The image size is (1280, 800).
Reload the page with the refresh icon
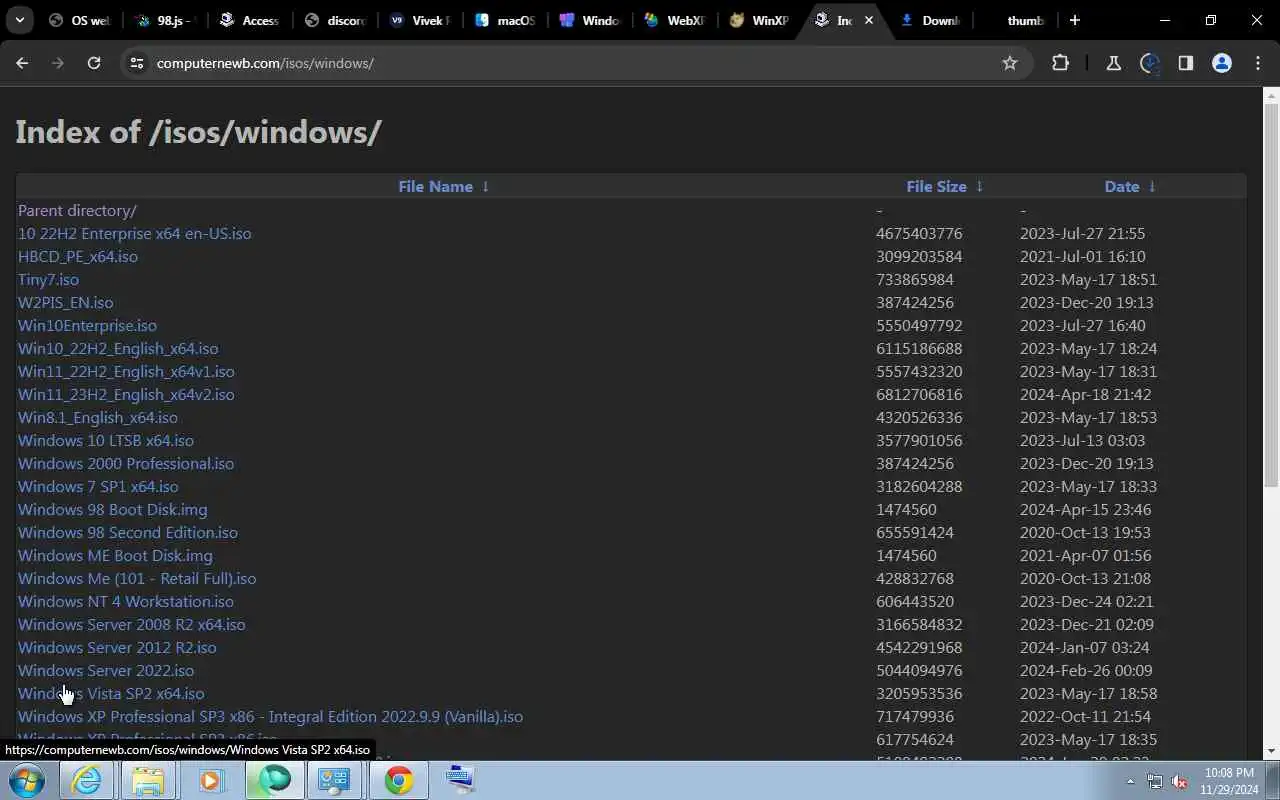click(x=94, y=63)
